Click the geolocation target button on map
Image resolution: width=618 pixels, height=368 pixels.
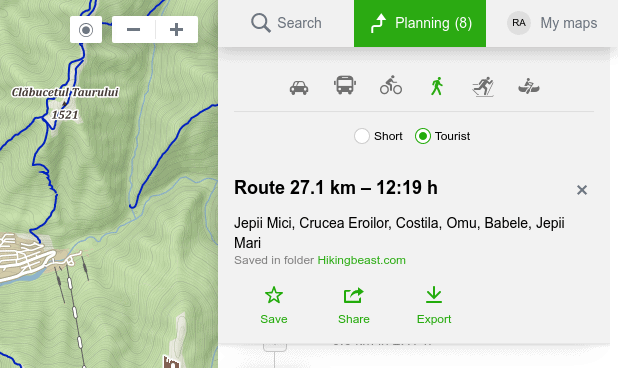pos(86,30)
